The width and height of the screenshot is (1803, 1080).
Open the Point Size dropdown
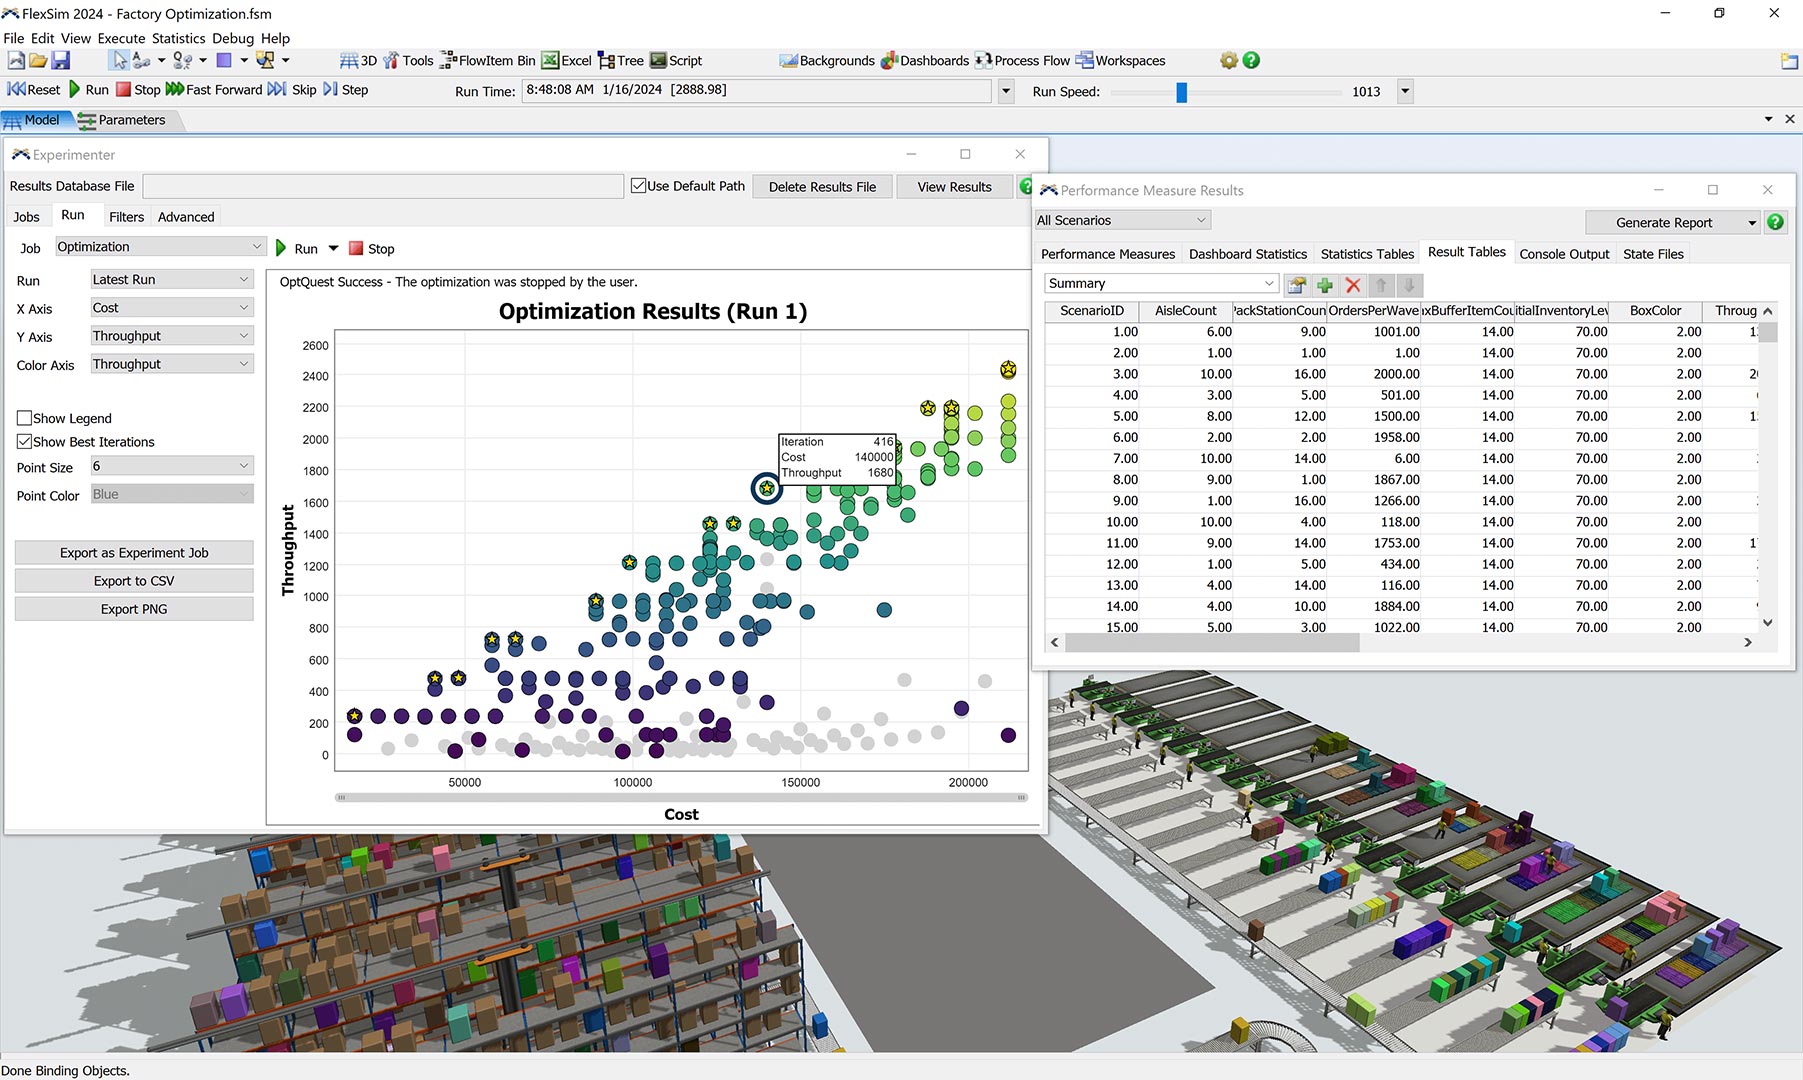click(x=171, y=466)
